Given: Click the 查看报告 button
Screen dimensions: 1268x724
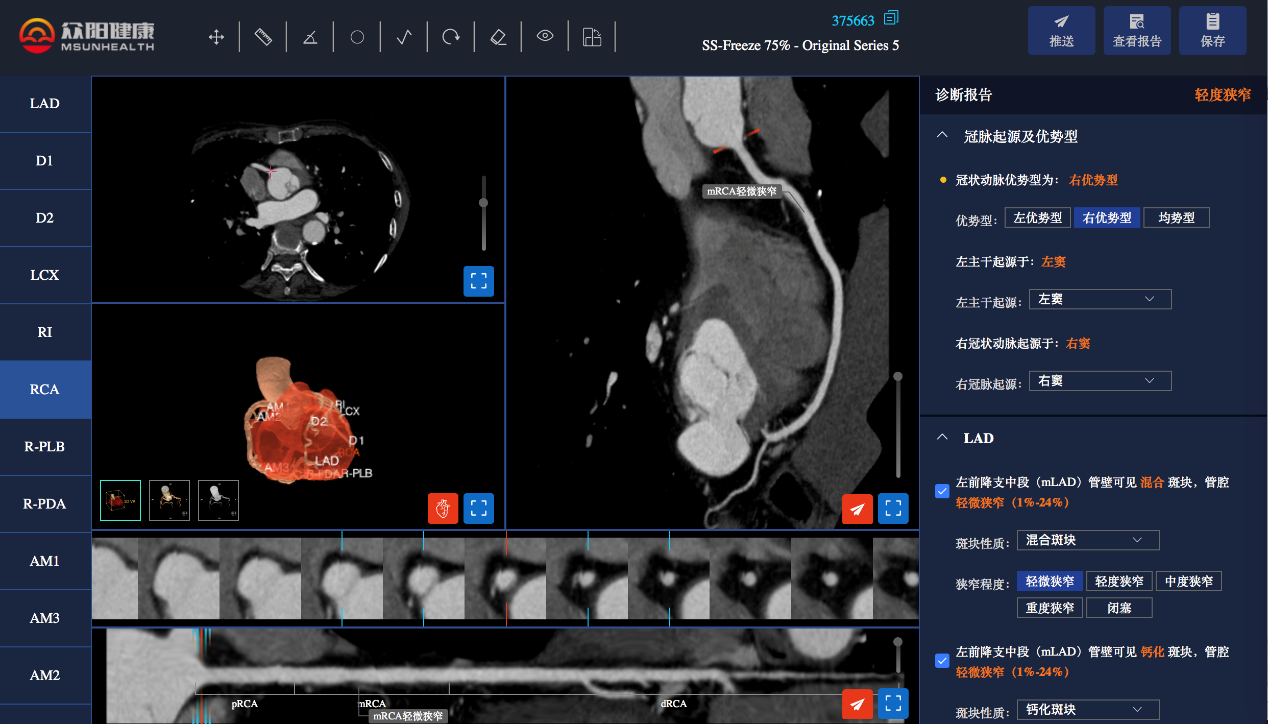Looking at the screenshot, I should pos(1137,30).
